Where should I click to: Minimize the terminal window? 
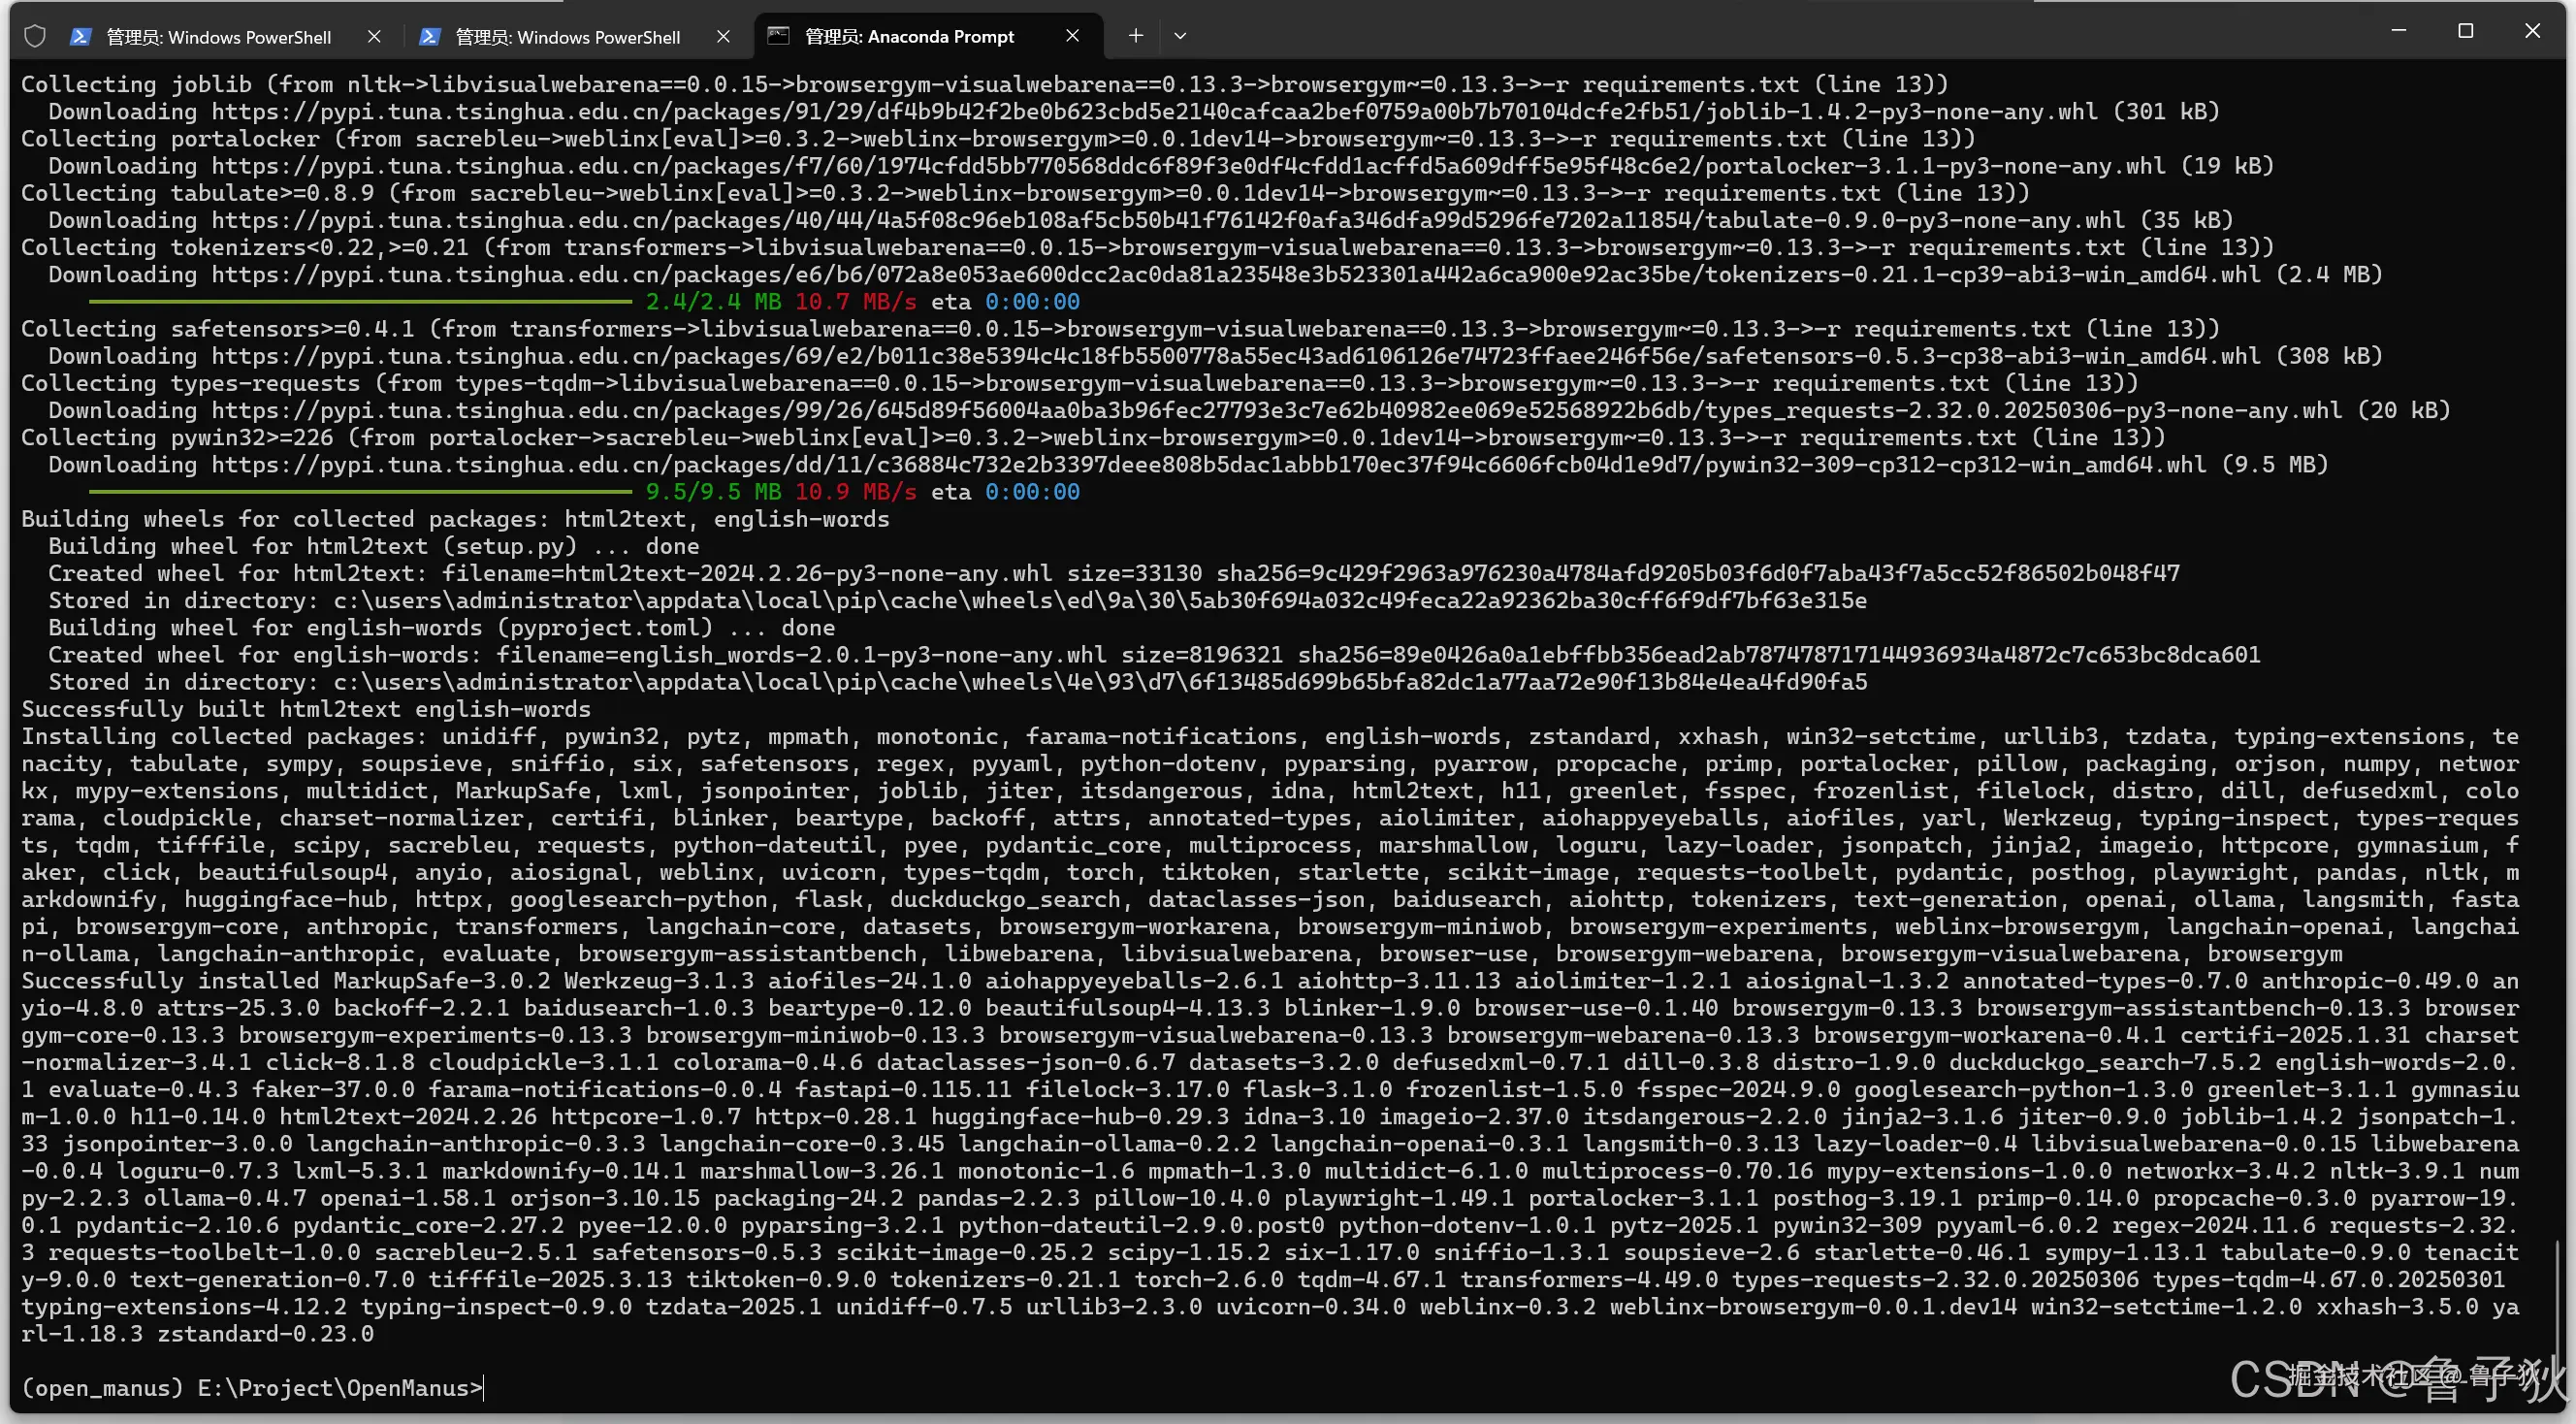pos(2398,31)
